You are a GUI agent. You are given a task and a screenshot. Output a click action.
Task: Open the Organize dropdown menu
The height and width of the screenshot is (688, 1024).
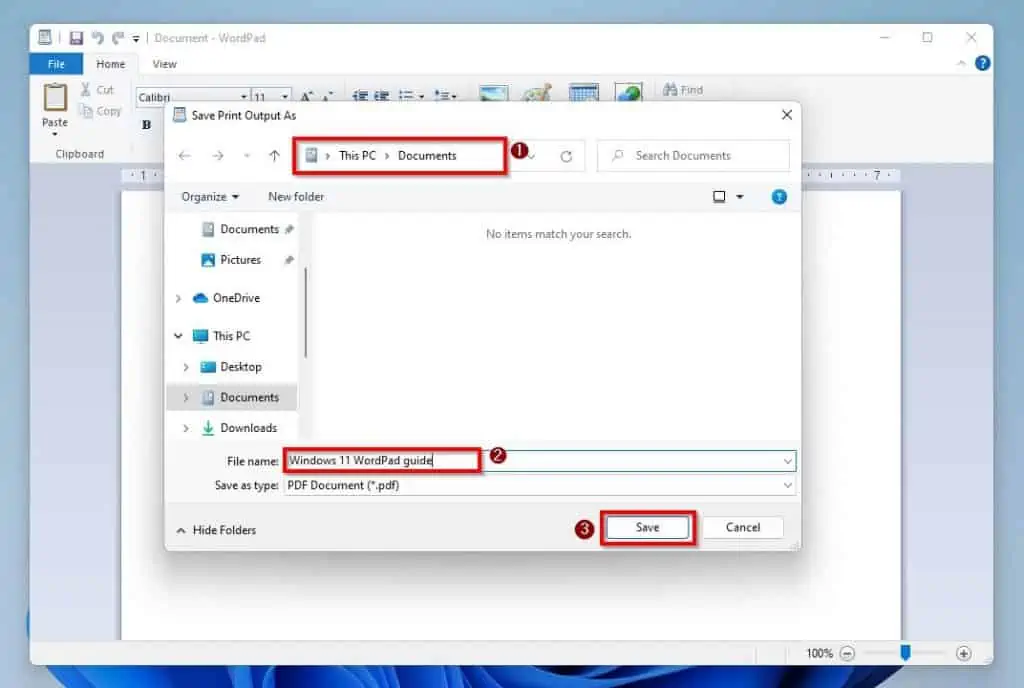tap(210, 197)
